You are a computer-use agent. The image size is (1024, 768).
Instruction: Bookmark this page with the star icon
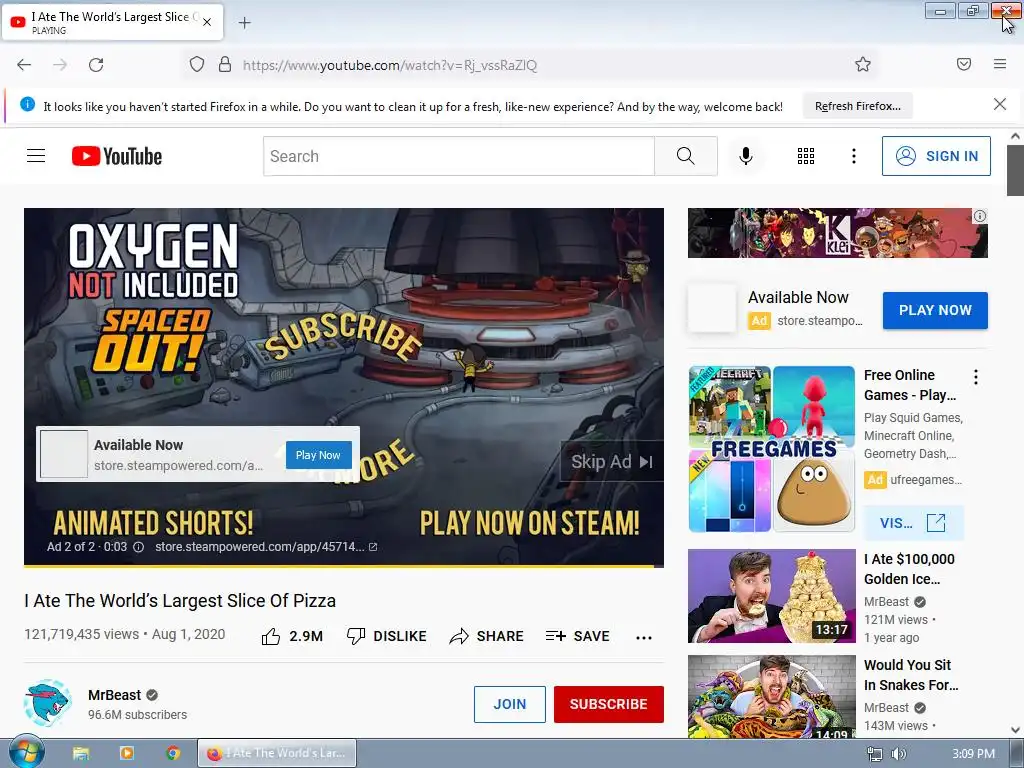[x=863, y=64]
